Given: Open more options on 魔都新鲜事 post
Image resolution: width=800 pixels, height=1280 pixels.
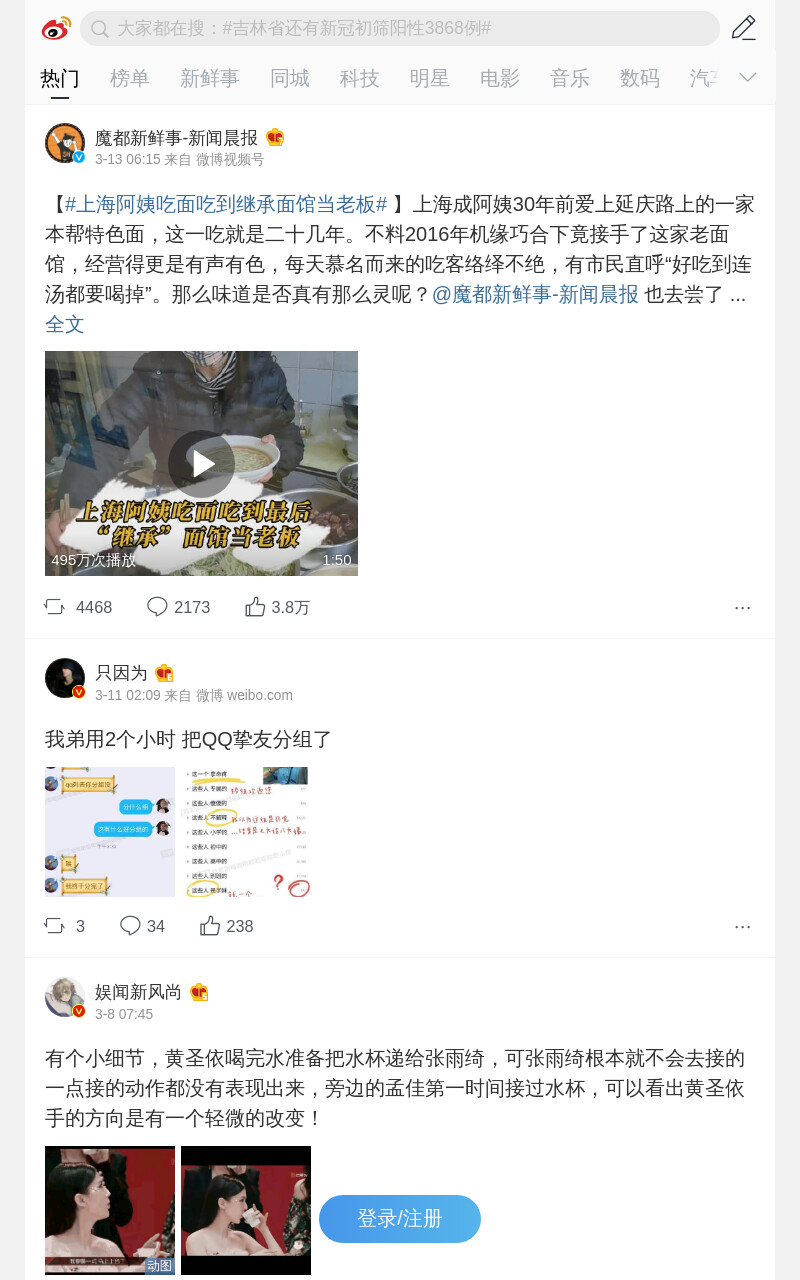Looking at the screenshot, I should tap(742, 607).
